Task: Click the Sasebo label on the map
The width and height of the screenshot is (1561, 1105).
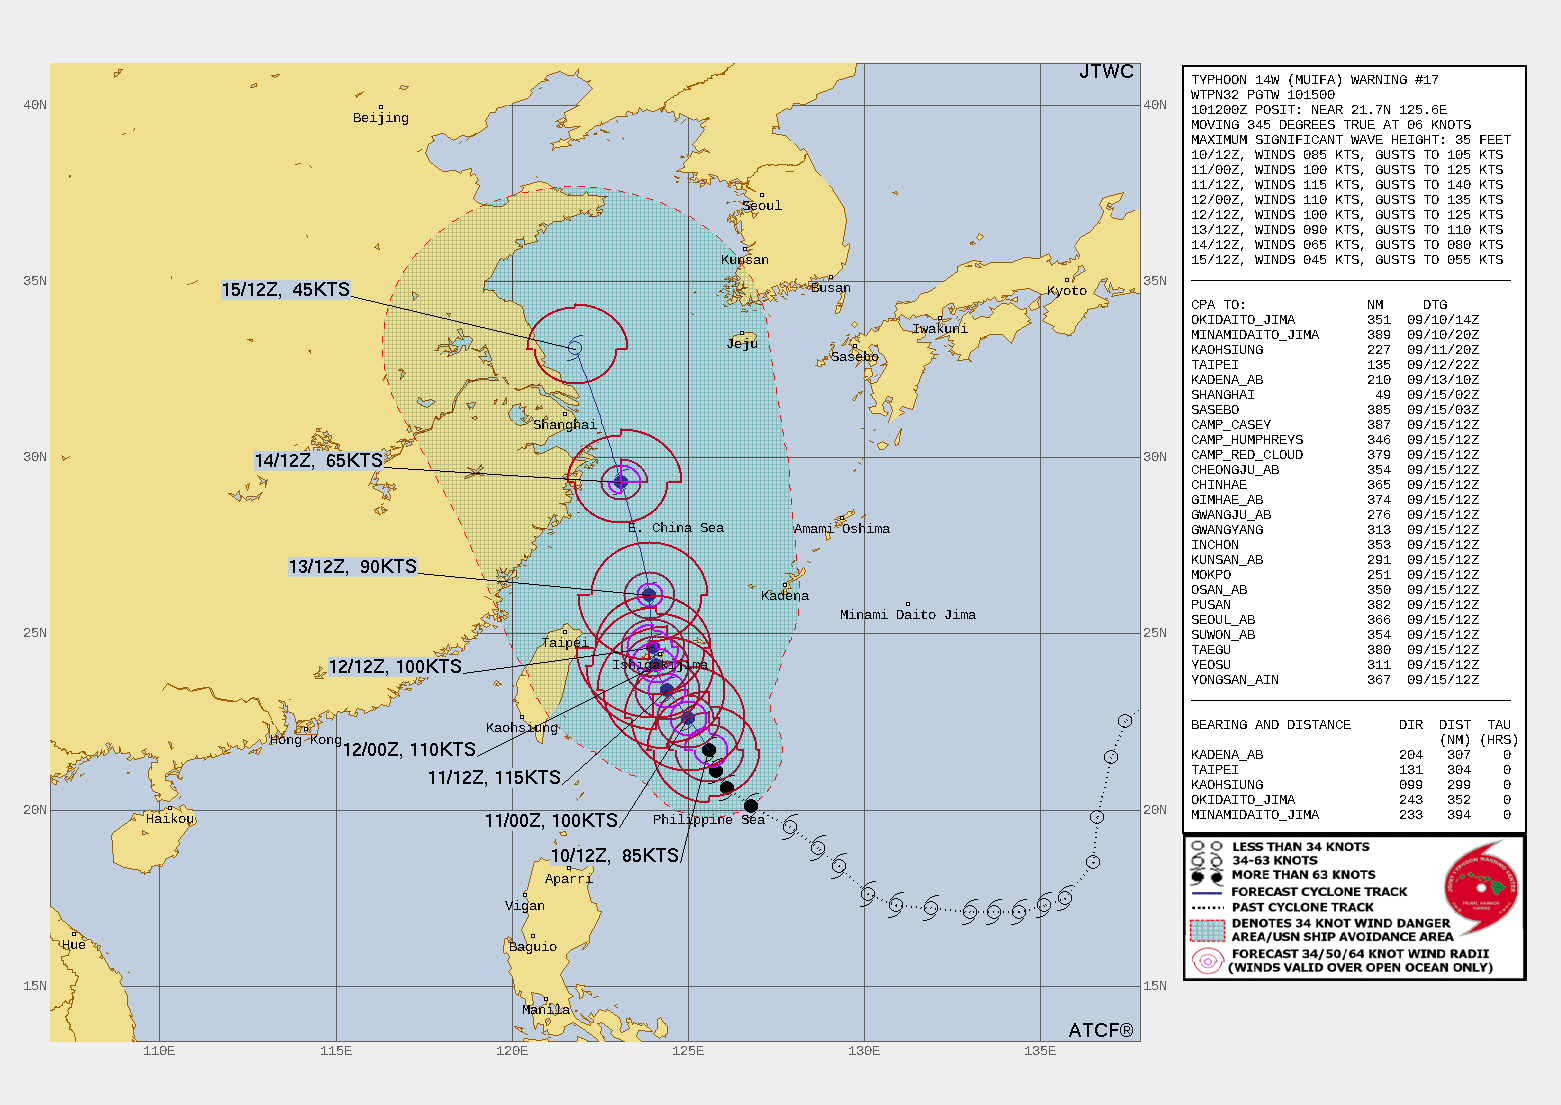Action: 855,357
